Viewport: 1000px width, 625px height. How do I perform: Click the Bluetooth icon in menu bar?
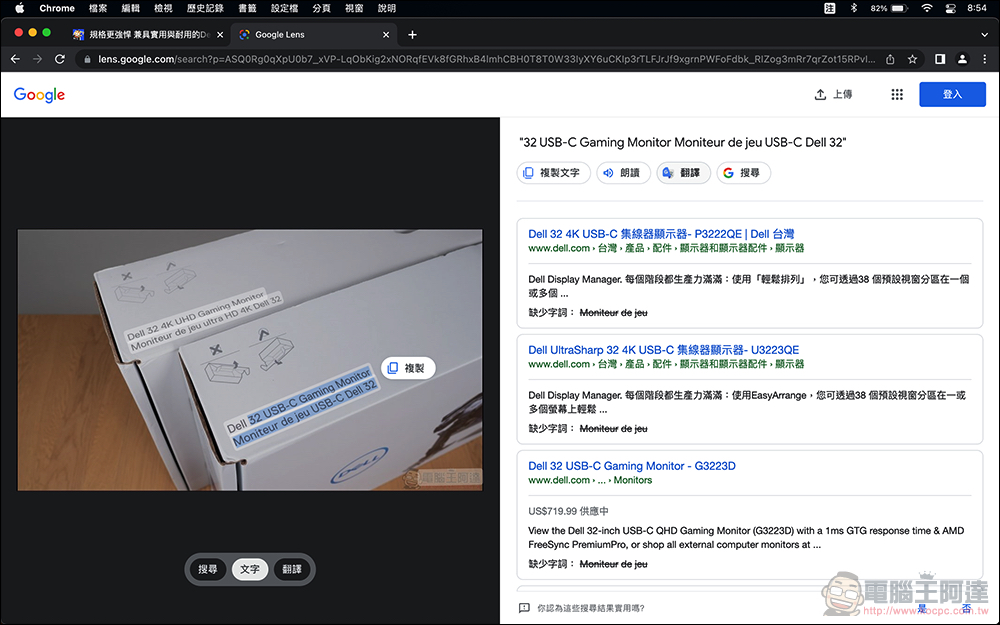[854, 8]
